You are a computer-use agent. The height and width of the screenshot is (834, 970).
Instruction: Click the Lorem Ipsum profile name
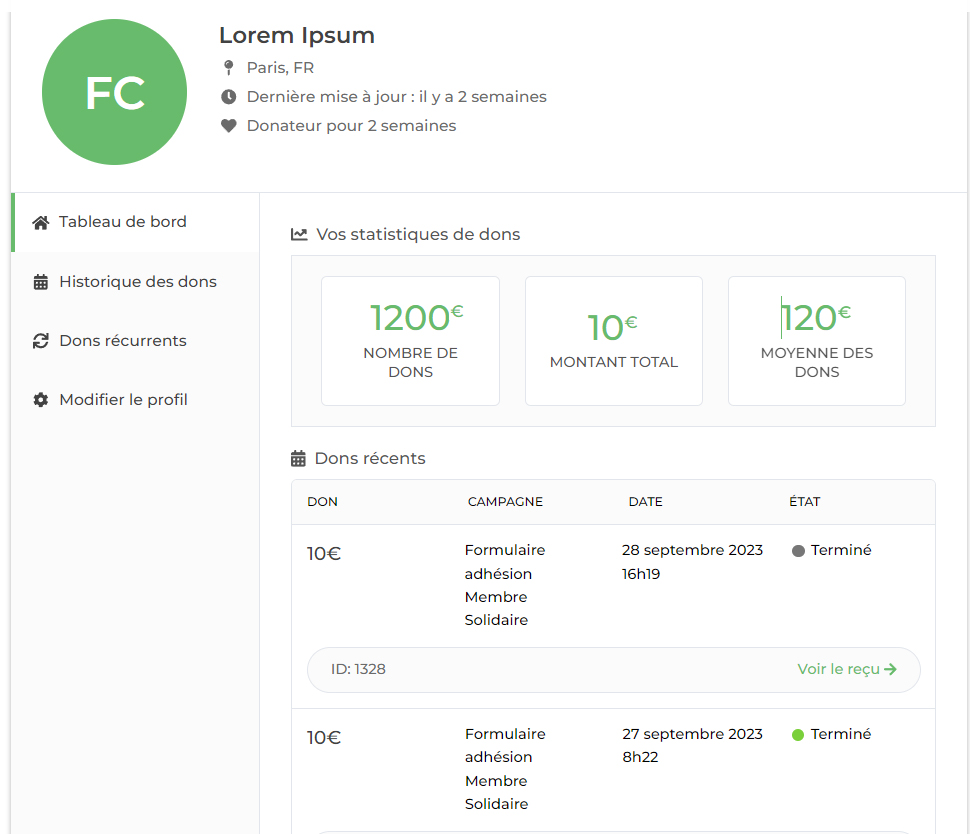click(297, 35)
